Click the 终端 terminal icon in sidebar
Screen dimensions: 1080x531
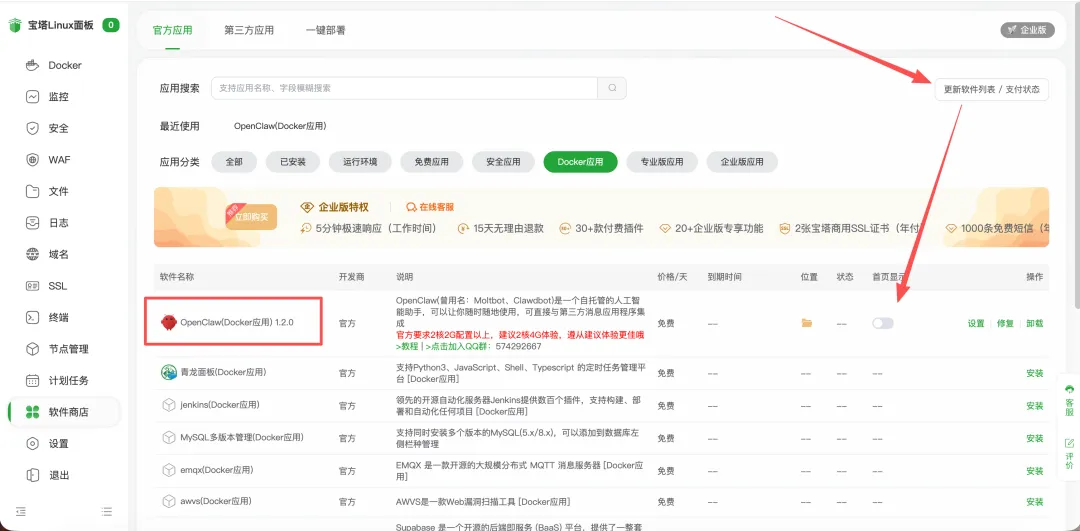pos(32,317)
